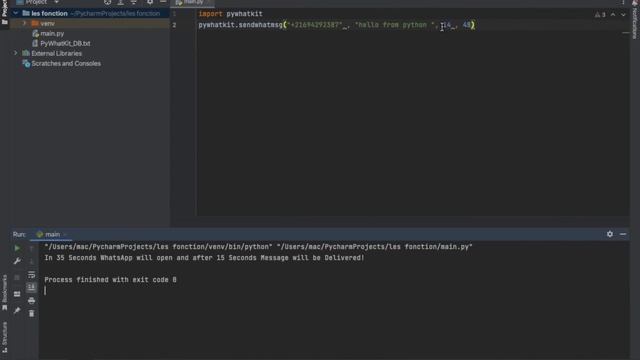
Task: Click line number 2 in the gutter
Action: [x=174, y=25]
